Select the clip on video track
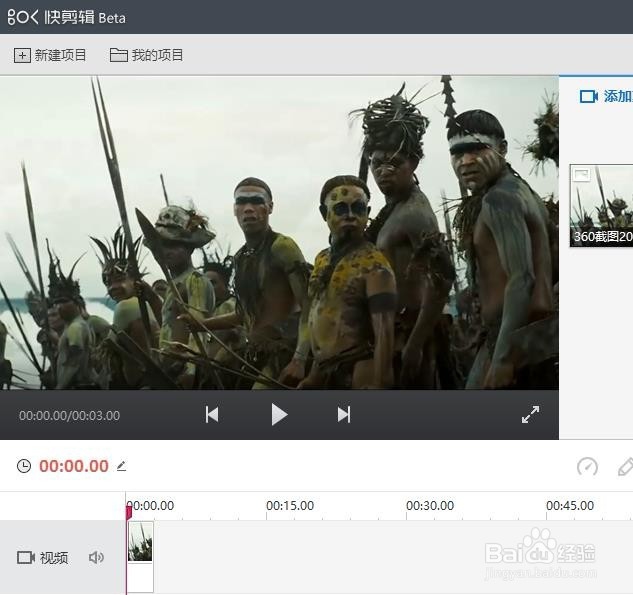 140,557
